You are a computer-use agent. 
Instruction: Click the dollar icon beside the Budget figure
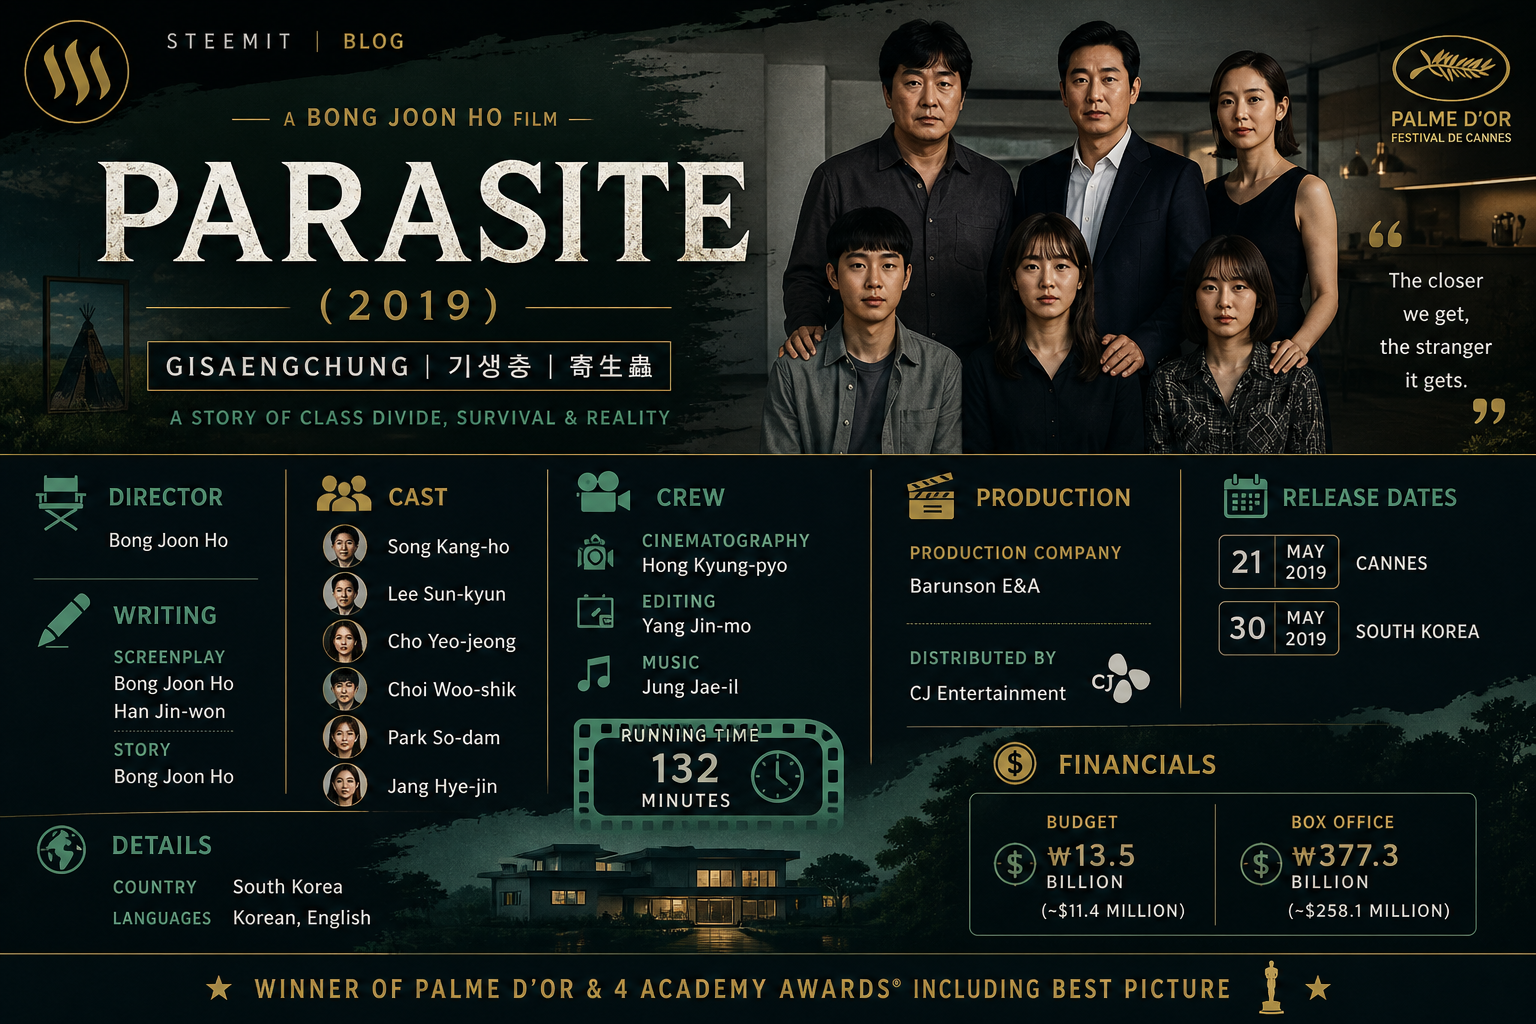[x=1015, y=864]
